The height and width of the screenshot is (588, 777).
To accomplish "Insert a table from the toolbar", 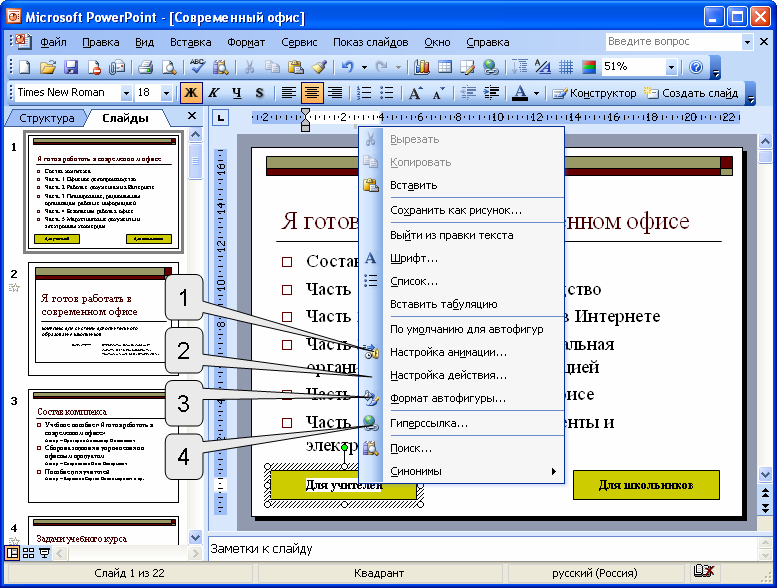I will tap(444, 67).
